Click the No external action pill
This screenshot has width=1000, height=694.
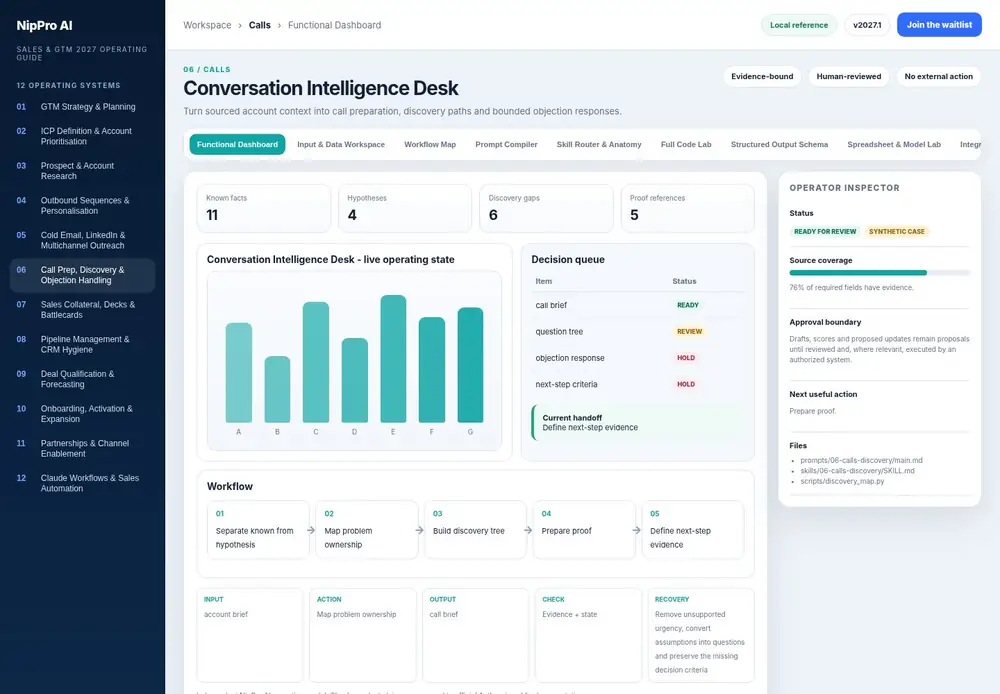pos(938,77)
